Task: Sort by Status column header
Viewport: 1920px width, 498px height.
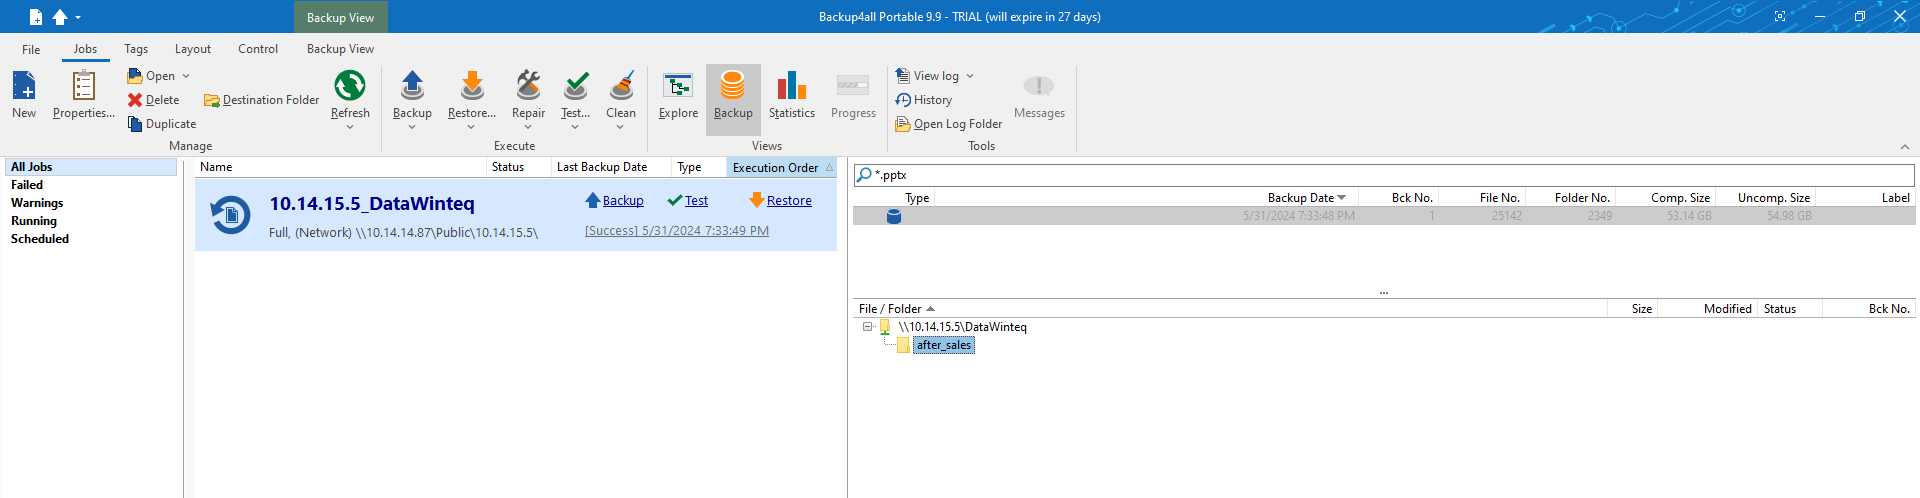Action: tap(518, 167)
